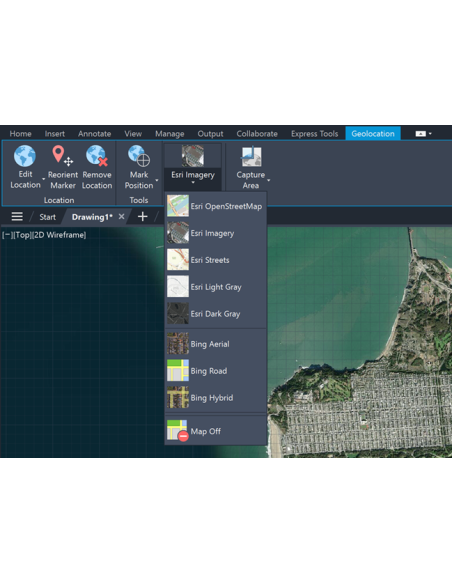The width and height of the screenshot is (452, 584).
Task: Switch map to Bing Road
Action: [216, 371]
